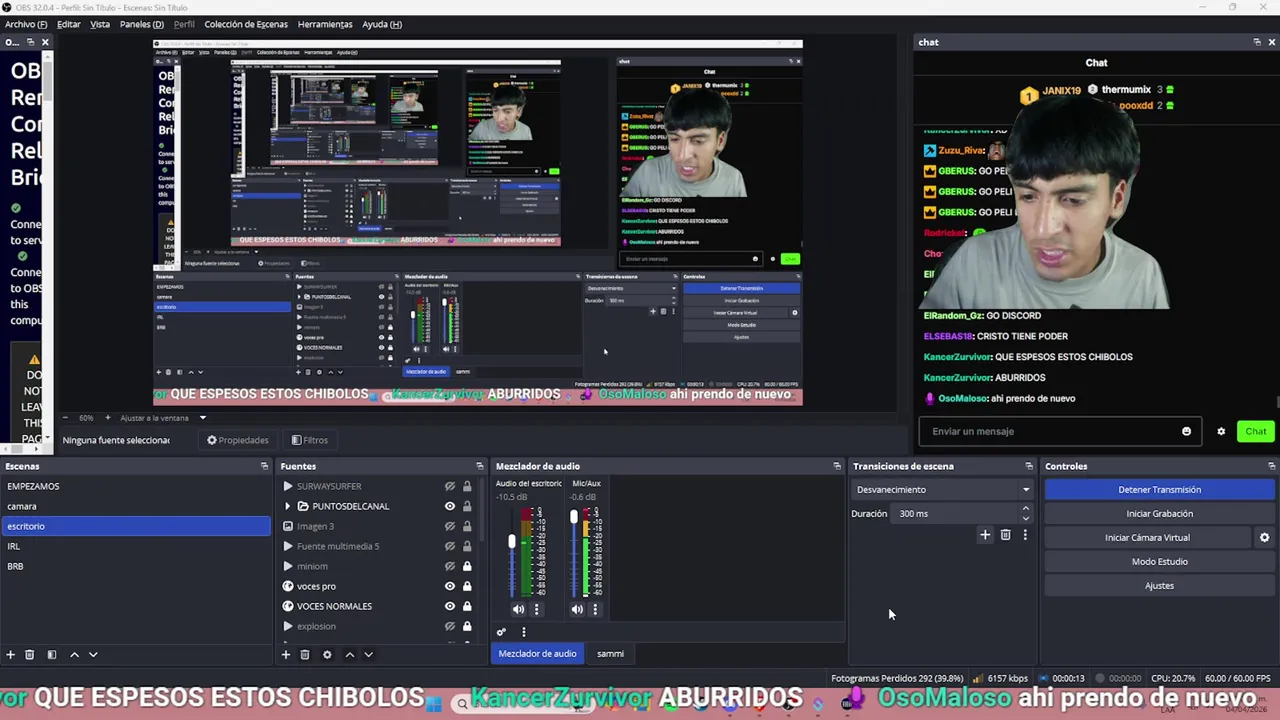Open Colección de Escenas menu
The height and width of the screenshot is (720, 1280).
coord(246,24)
